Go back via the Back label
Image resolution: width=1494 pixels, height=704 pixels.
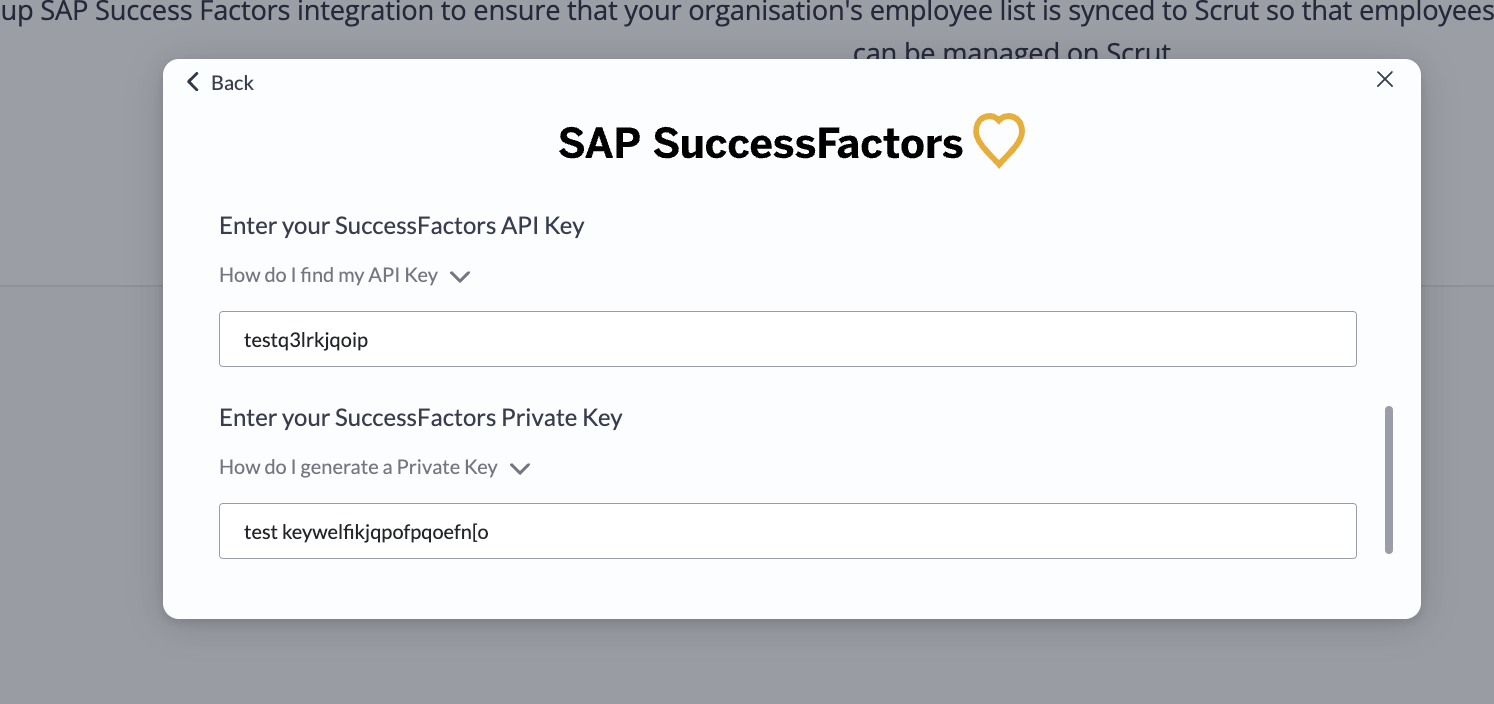233,83
